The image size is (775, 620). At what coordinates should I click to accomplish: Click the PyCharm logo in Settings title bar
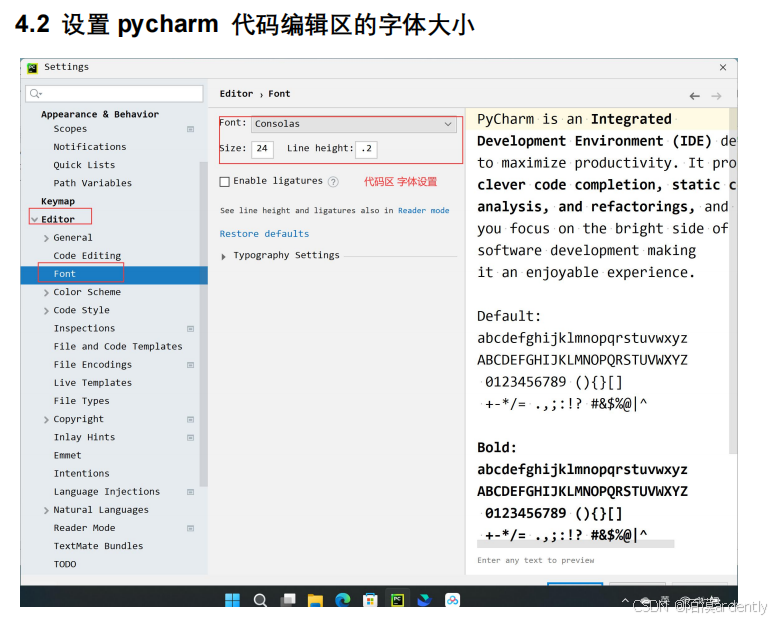click(33, 68)
